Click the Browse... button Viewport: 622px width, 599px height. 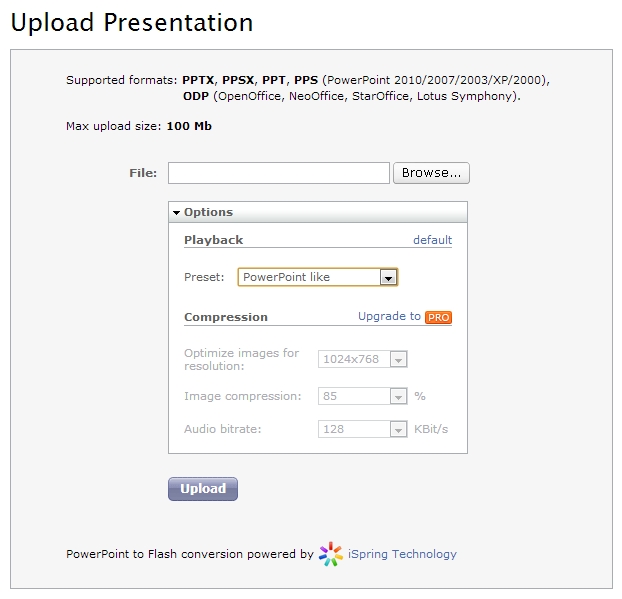(x=431, y=173)
